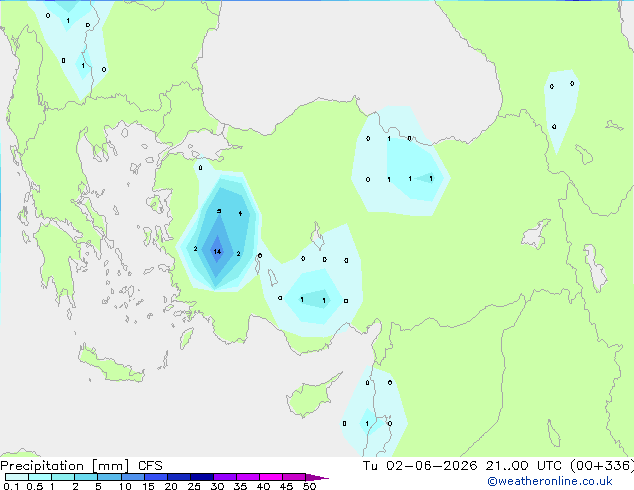This screenshot has height=490, width=634.
Task: Click the "5" value above the 14 value
Action: point(219,211)
